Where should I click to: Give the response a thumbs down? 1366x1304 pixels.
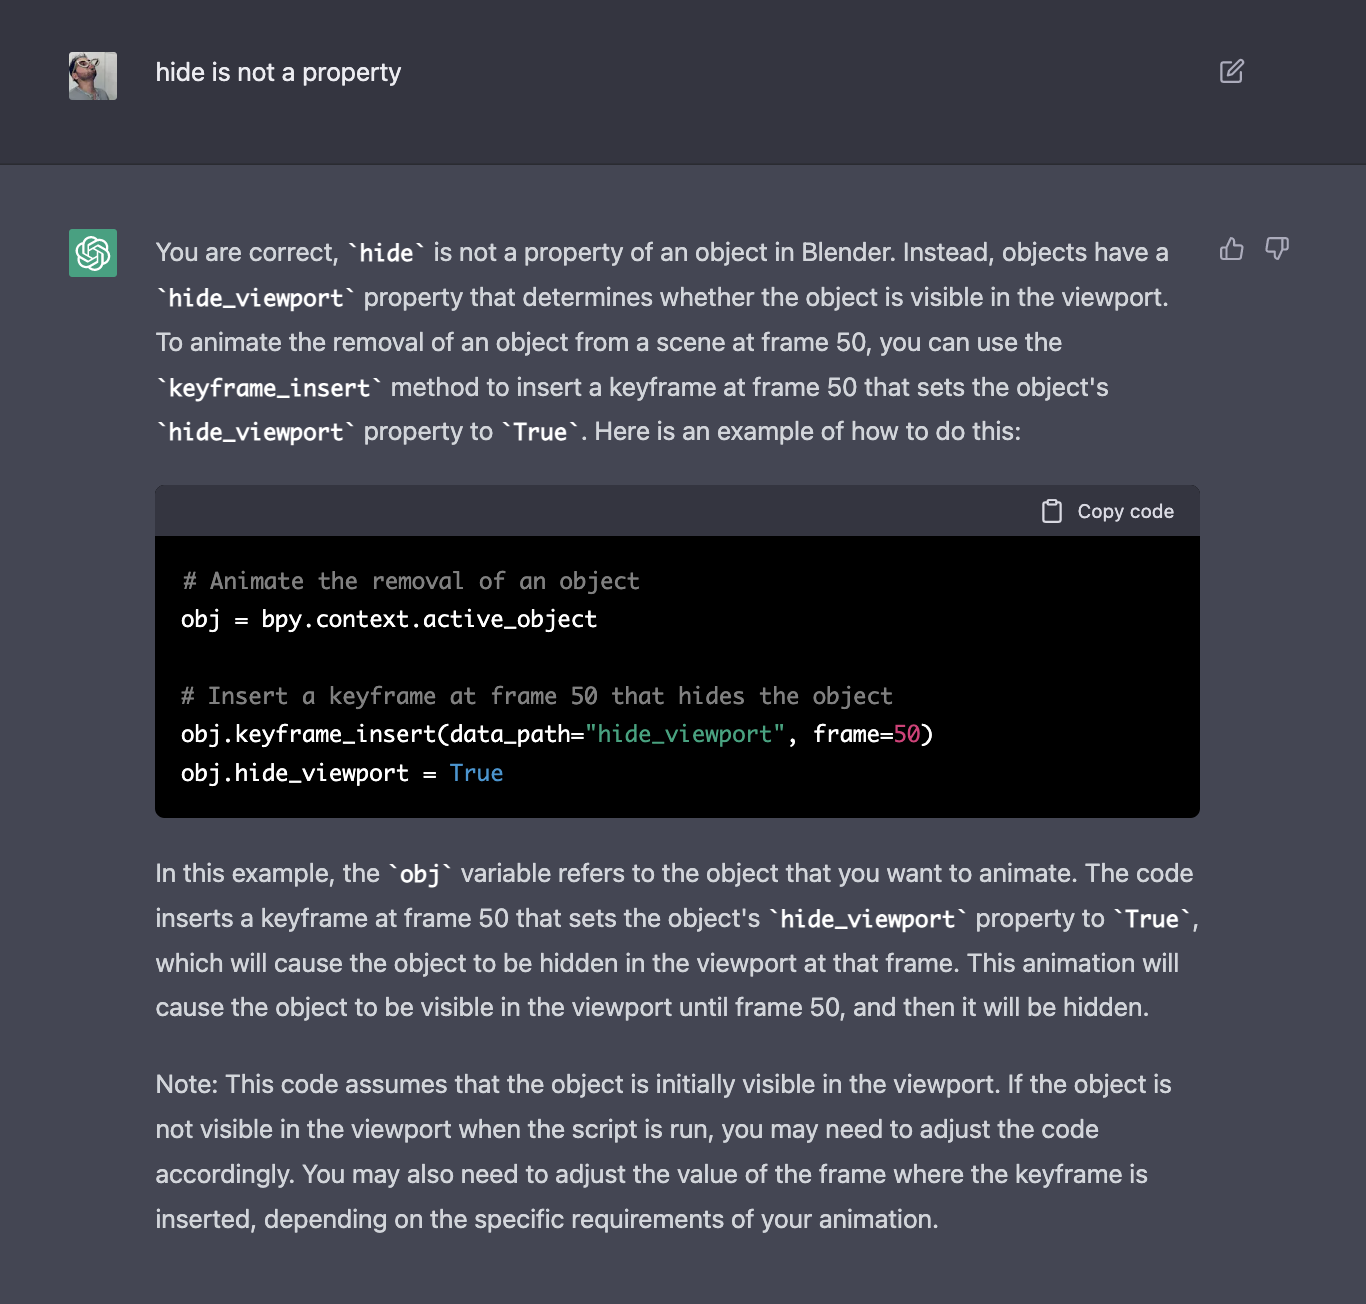coord(1277,249)
